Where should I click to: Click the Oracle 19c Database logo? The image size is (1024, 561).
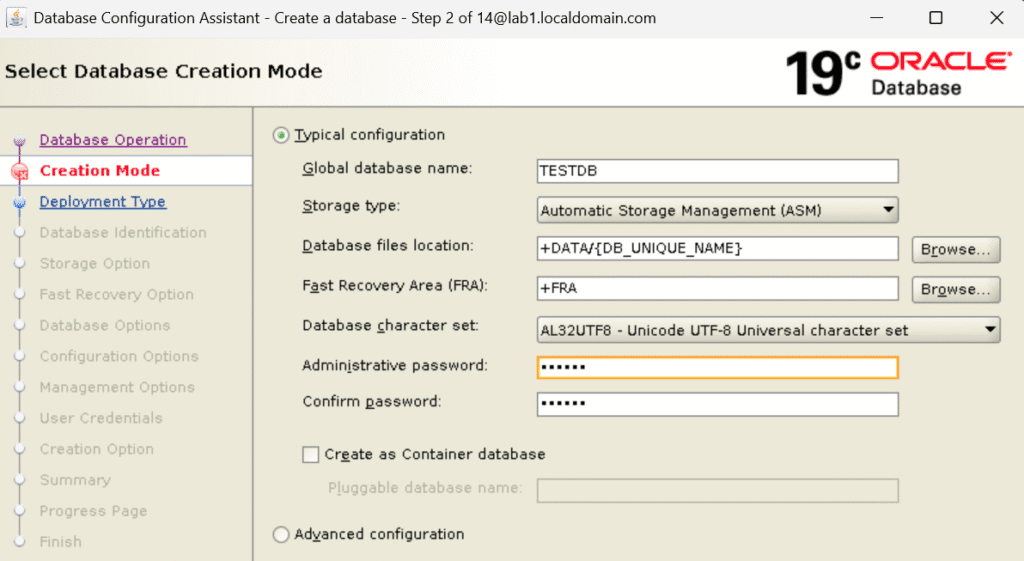coord(899,73)
